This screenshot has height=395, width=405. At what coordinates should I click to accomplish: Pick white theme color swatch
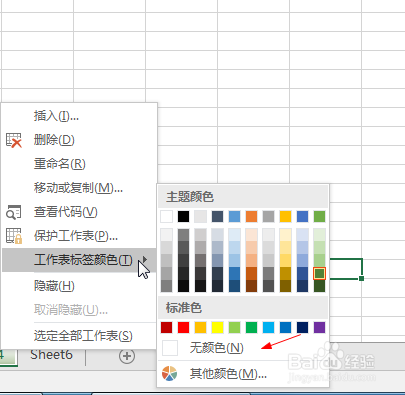click(167, 216)
